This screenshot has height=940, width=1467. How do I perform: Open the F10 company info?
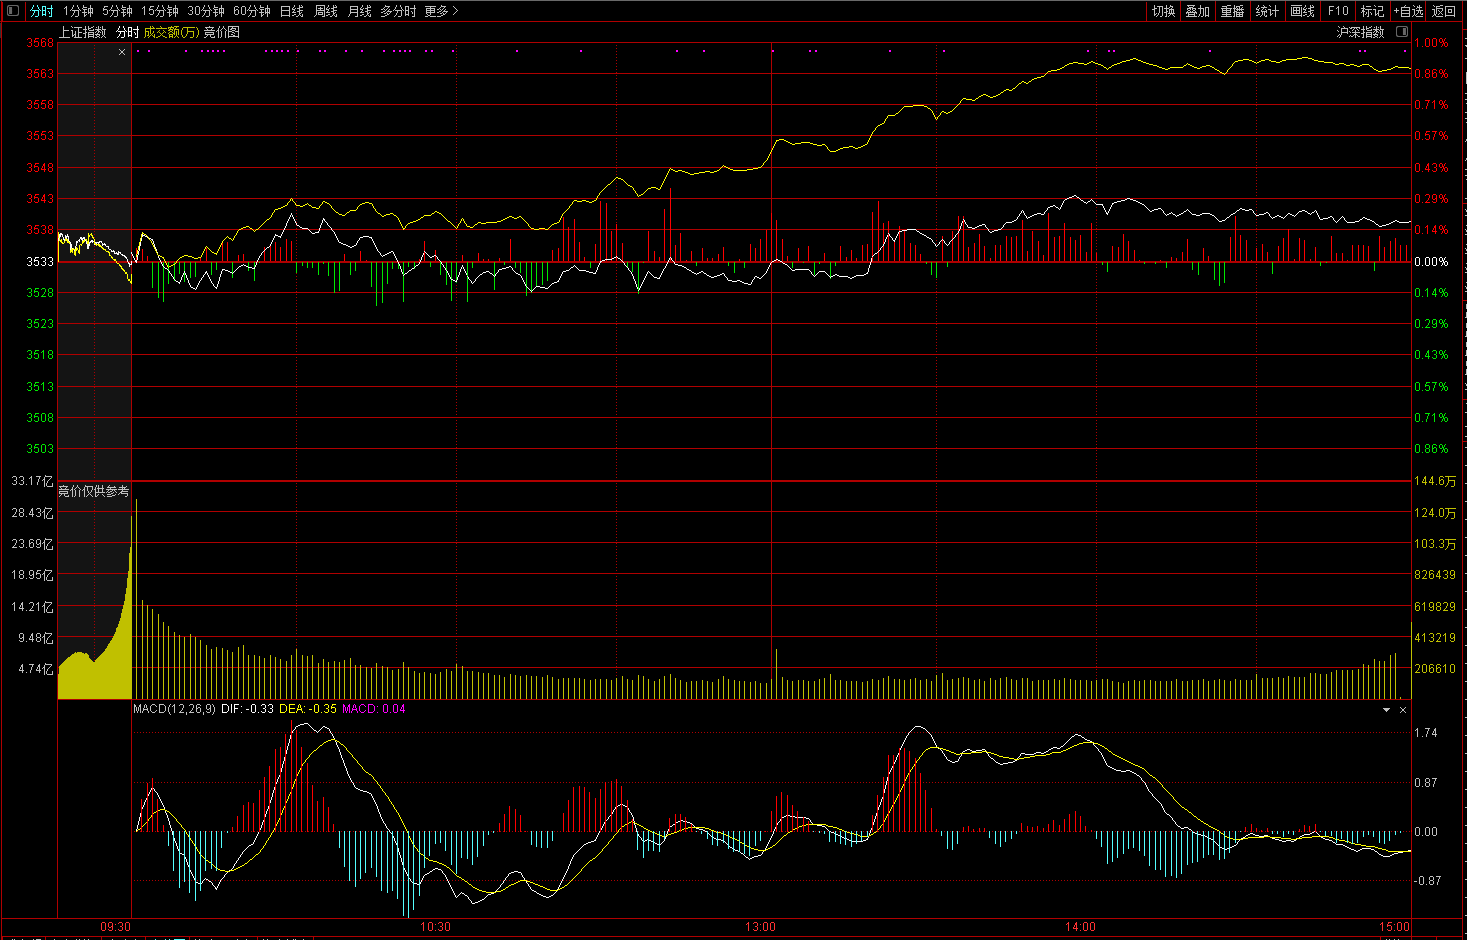[1338, 11]
